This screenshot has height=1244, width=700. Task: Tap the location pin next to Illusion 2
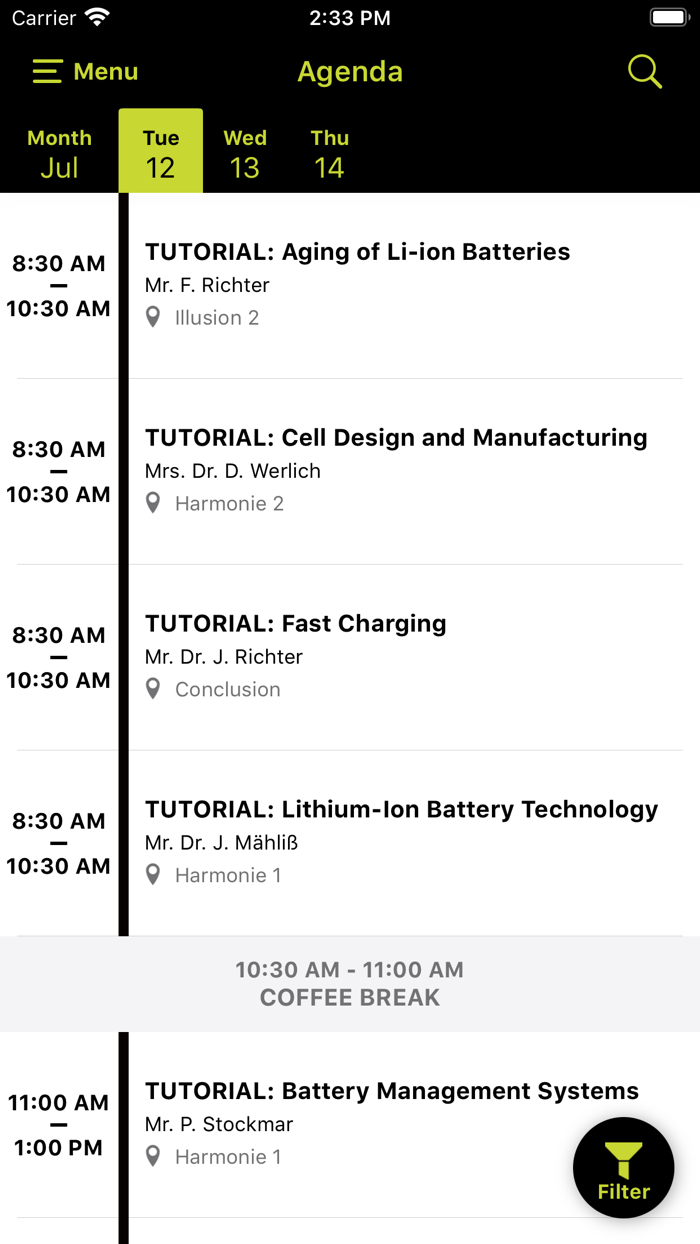tap(153, 317)
